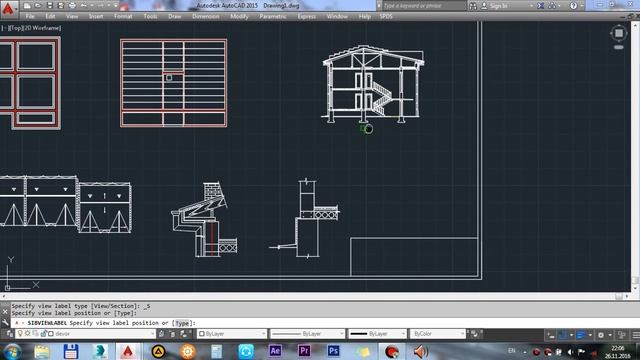
Task: Click the vertical scrollbar down arrow
Action: [635, 288]
